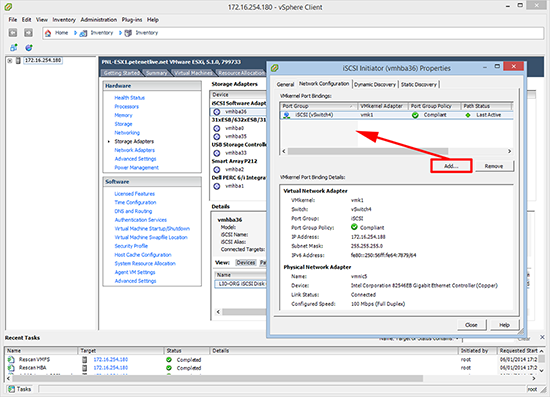Select the vmhba0 adapter icon
The width and height of the screenshot is (550, 397).
[x=217, y=128]
